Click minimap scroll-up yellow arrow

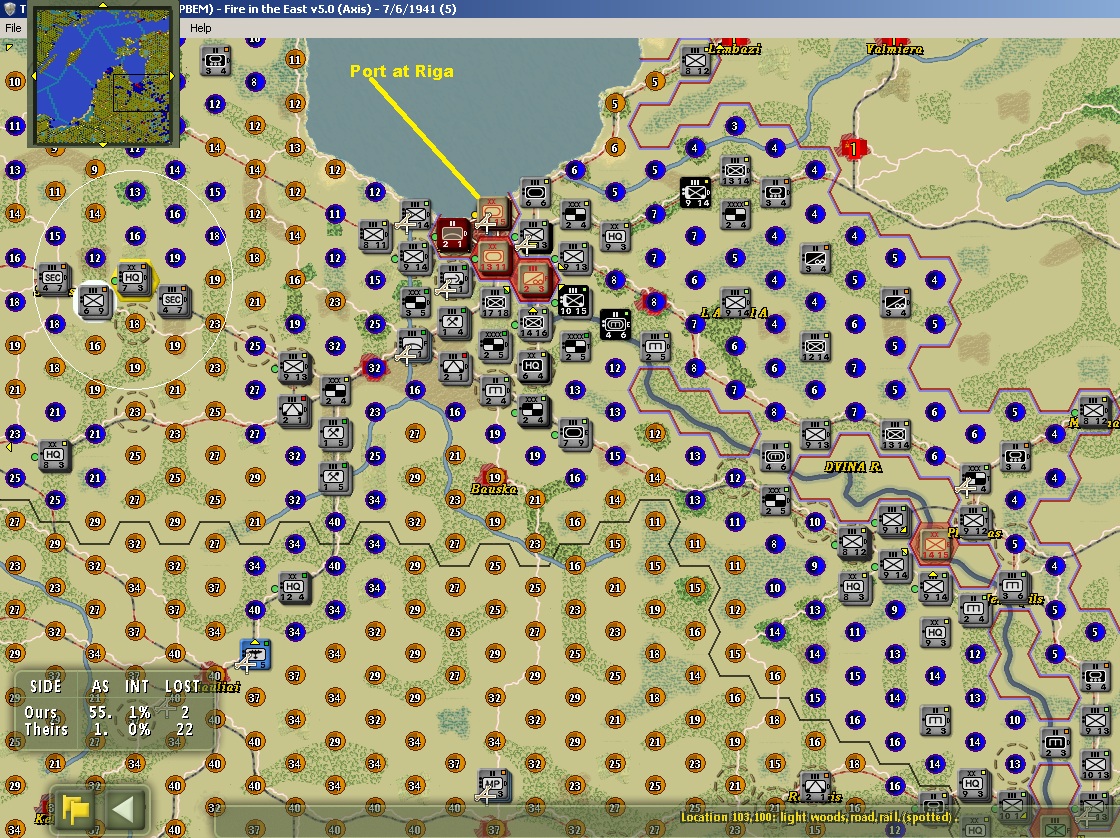tap(103, 5)
